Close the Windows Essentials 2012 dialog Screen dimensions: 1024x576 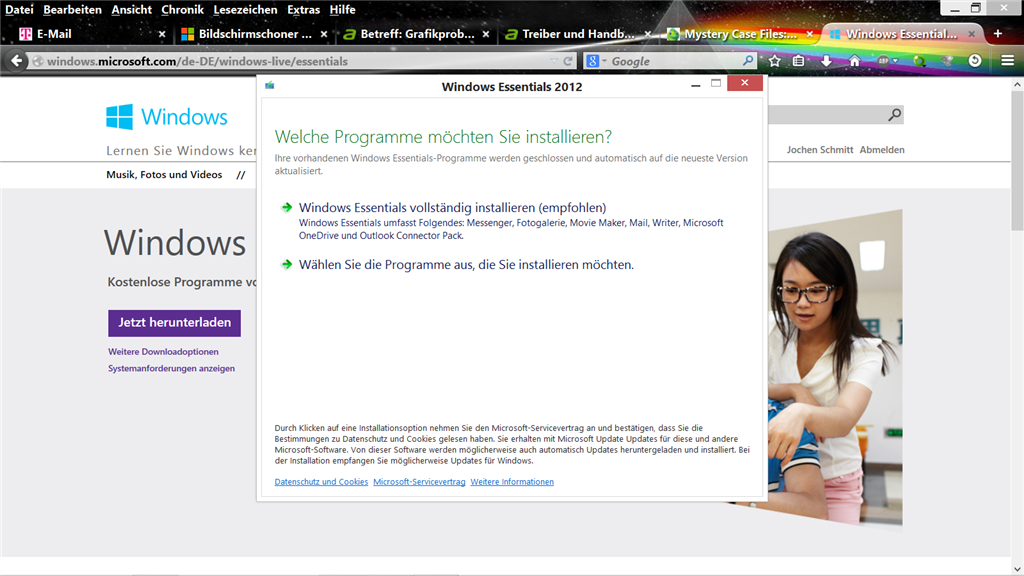744,83
